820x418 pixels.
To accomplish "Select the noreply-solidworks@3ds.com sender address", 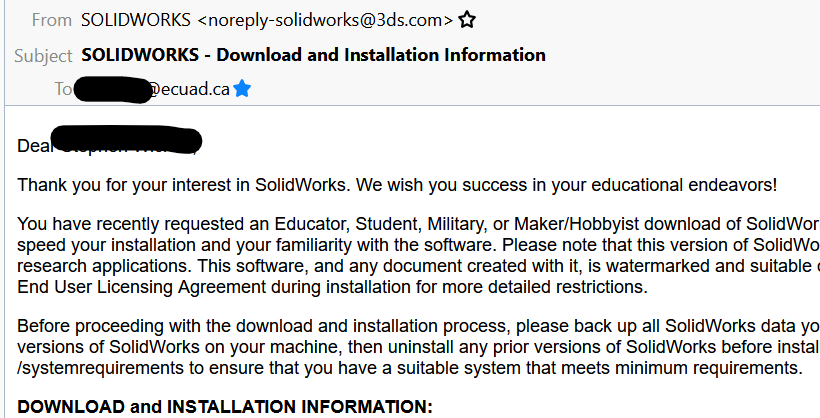I will (x=326, y=20).
